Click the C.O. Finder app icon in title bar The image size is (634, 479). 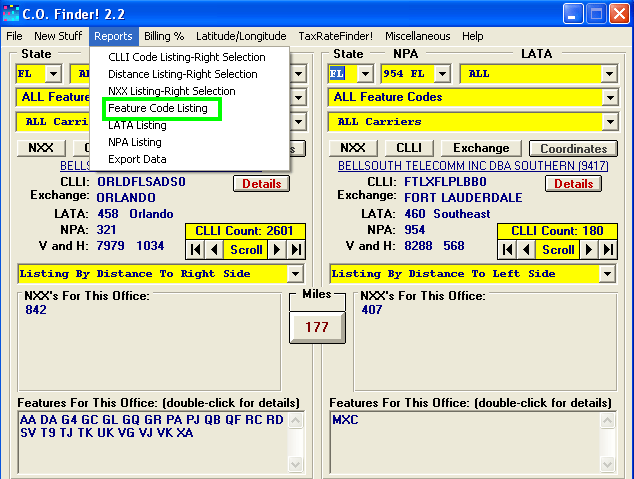click(x=11, y=13)
